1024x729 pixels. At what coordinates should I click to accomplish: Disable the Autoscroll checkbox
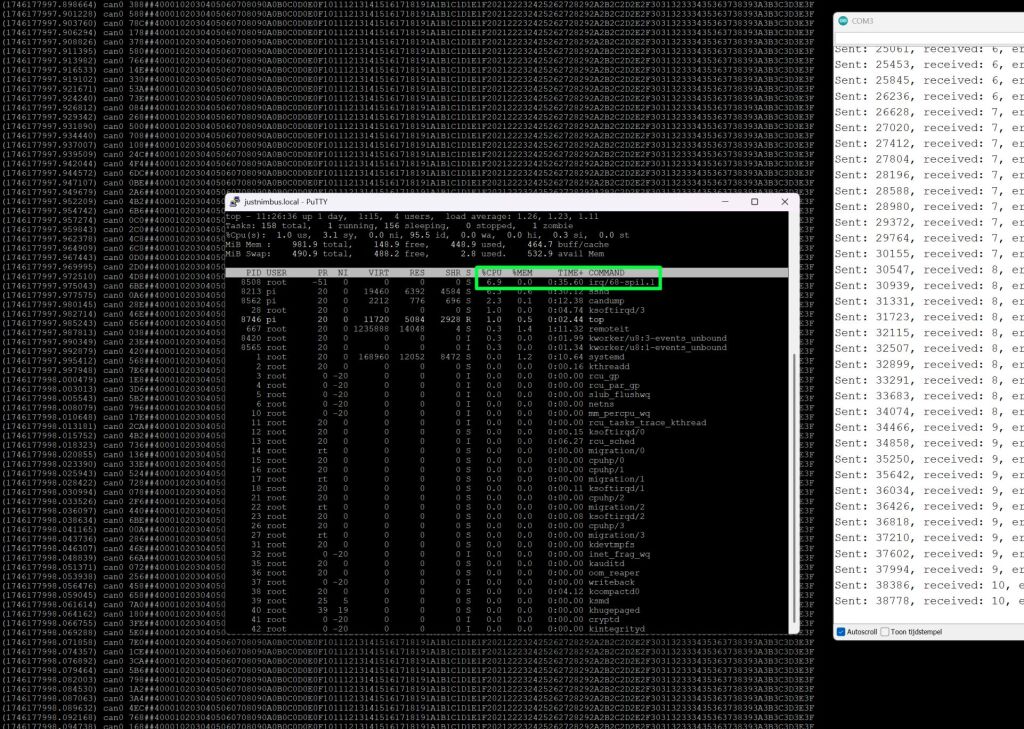tap(840, 632)
